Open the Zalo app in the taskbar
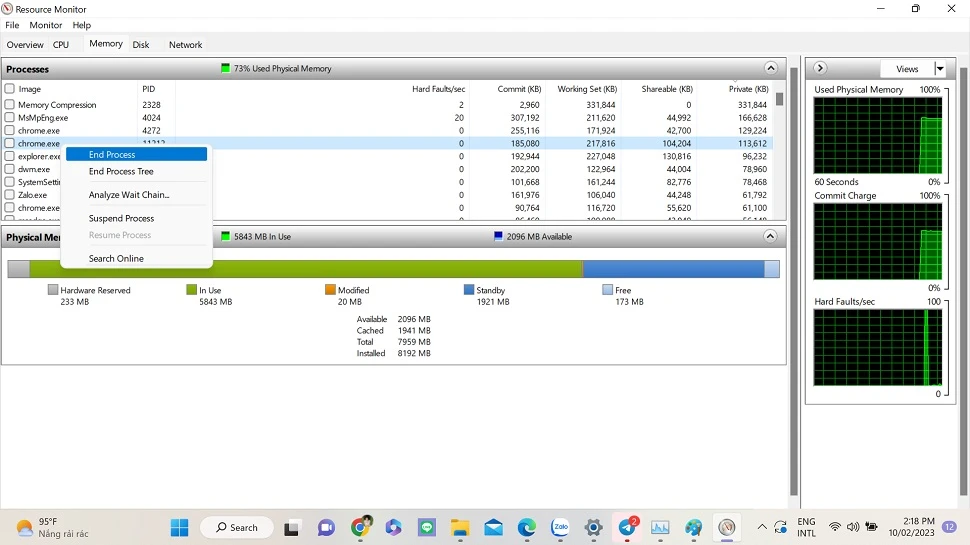 tap(561, 527)
